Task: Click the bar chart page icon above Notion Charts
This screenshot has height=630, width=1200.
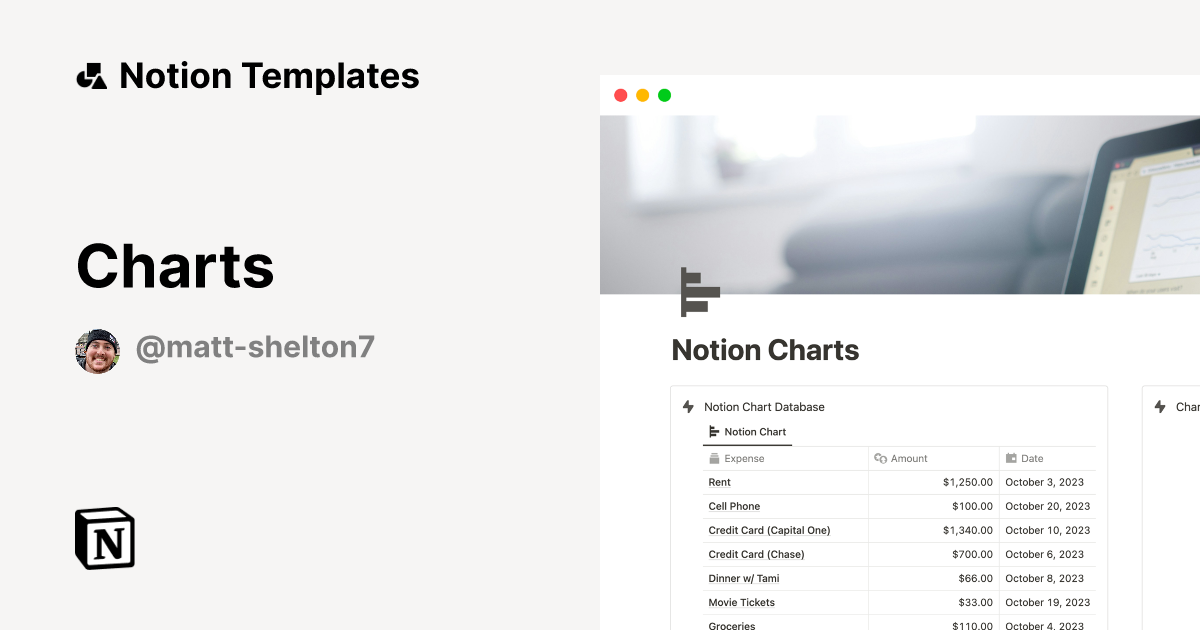Action: pyautogui.click(x=699, y=291)
